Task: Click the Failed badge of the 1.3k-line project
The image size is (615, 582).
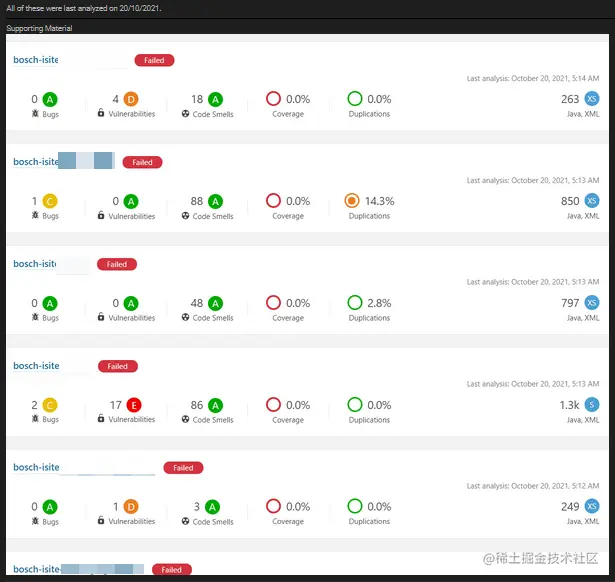Action: (x=118, y=366)
